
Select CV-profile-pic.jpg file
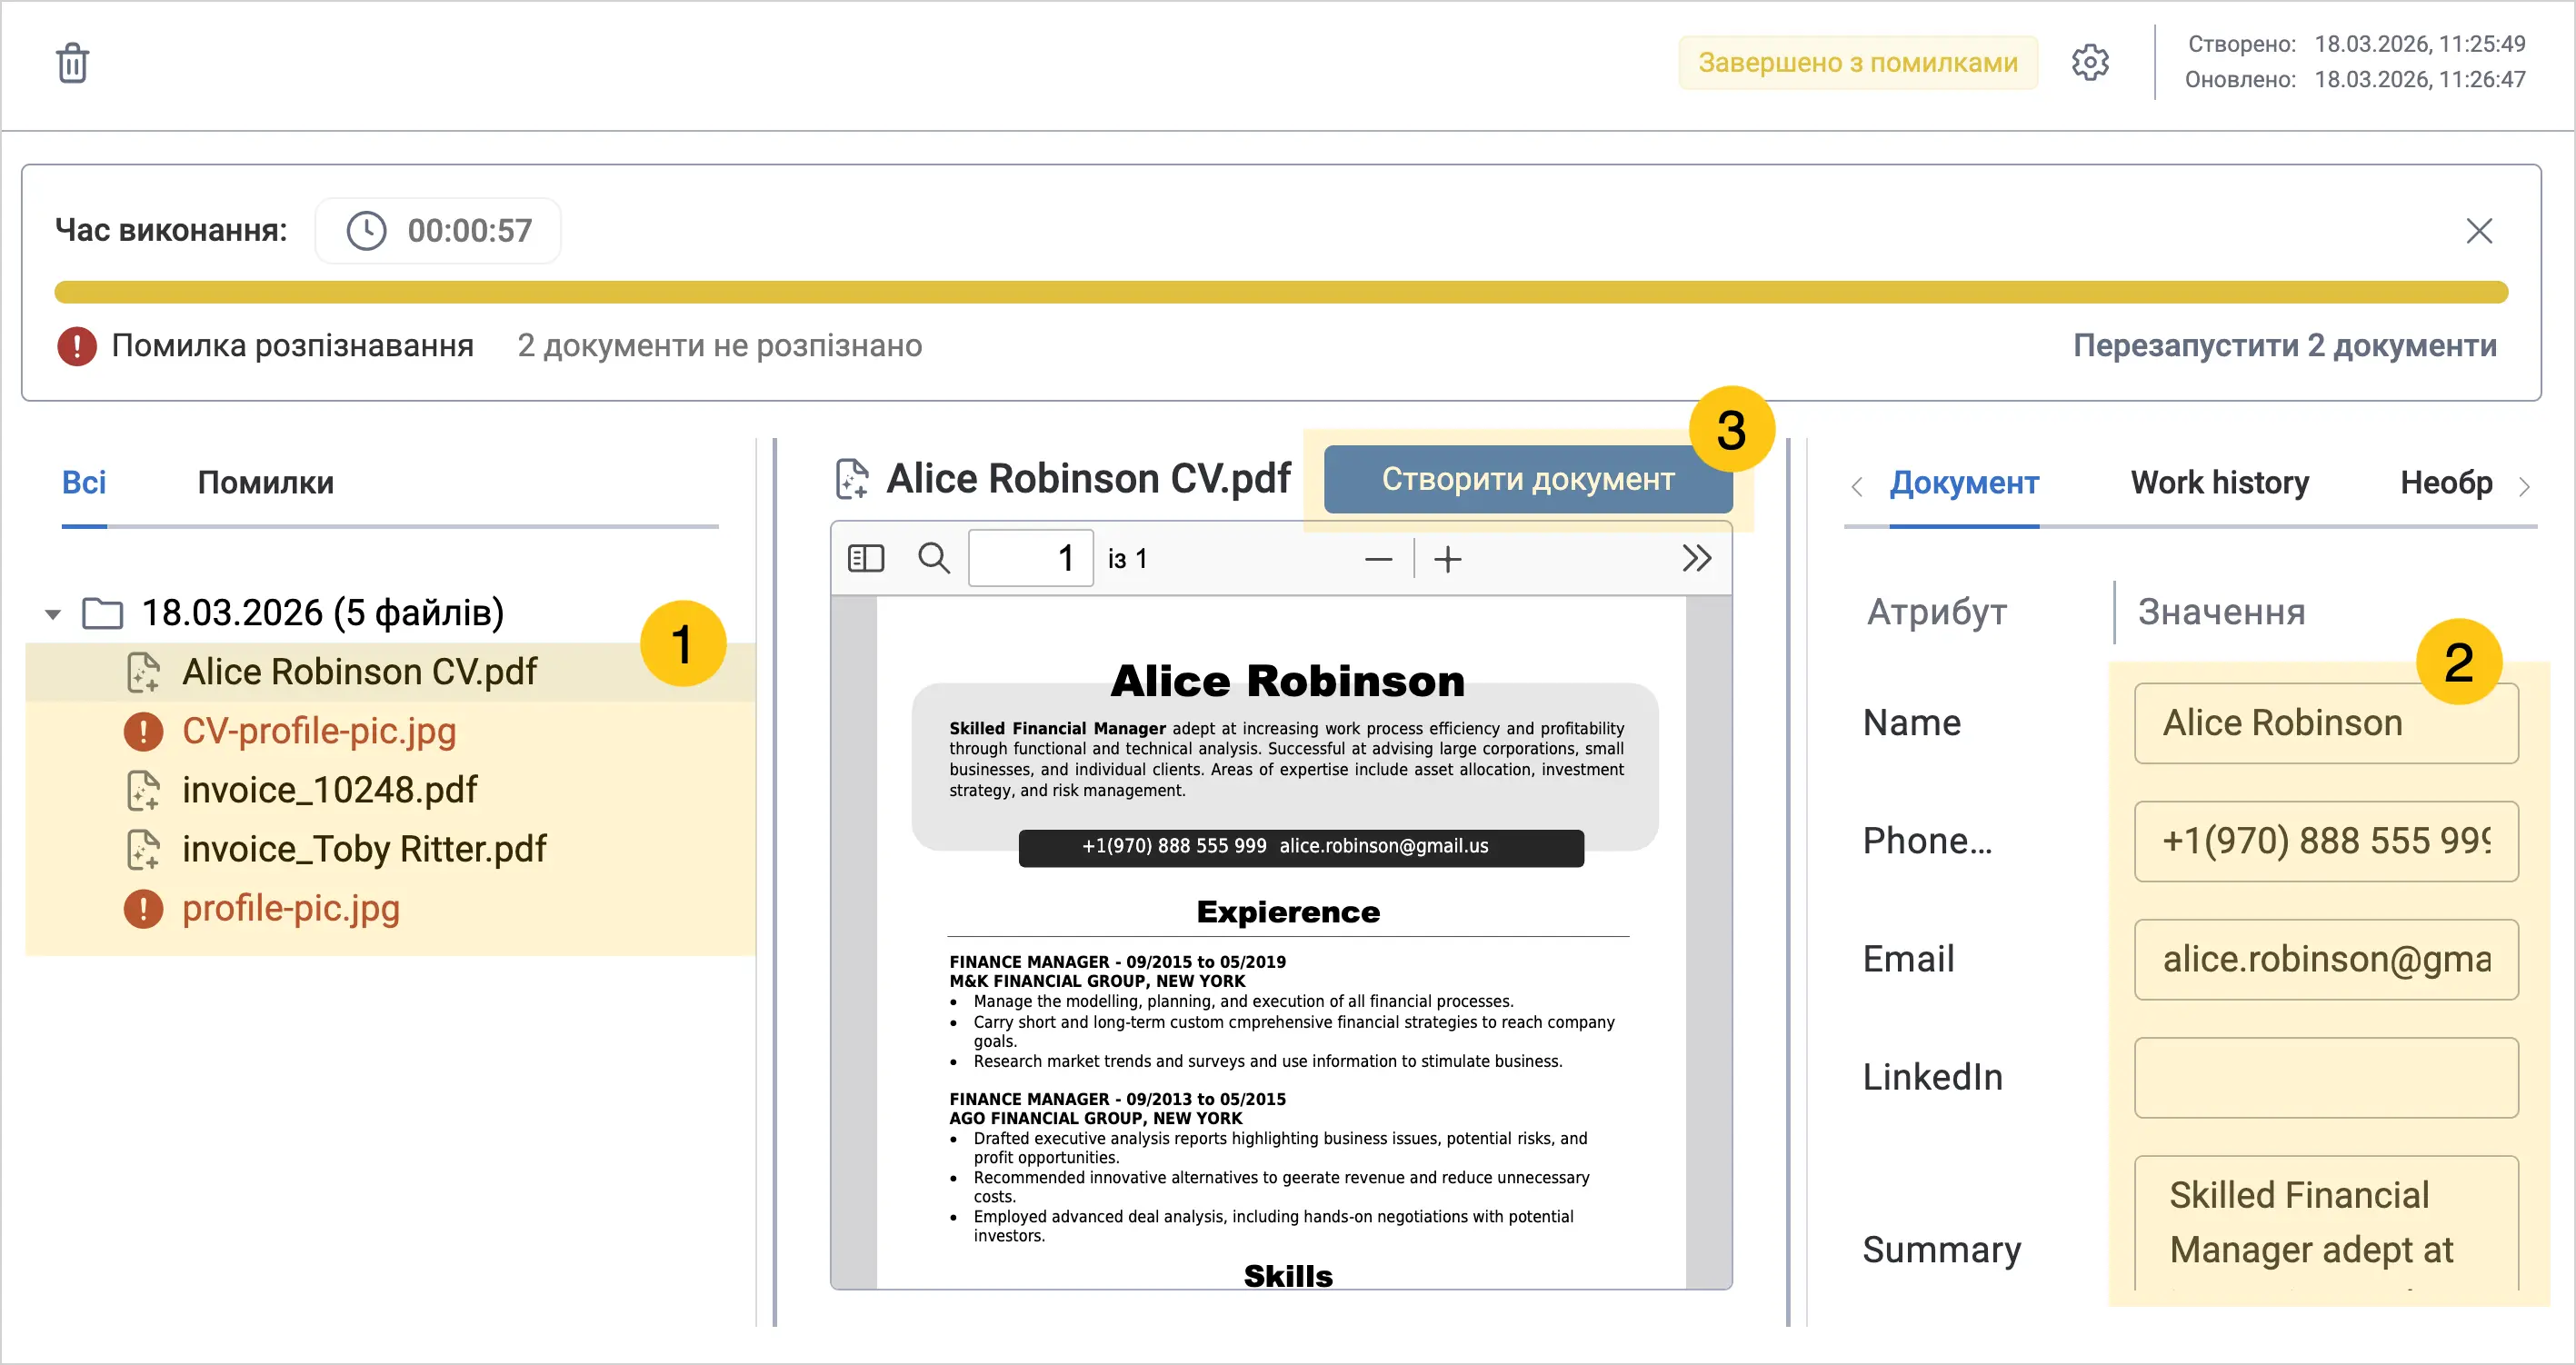click(x=319, y=731)
